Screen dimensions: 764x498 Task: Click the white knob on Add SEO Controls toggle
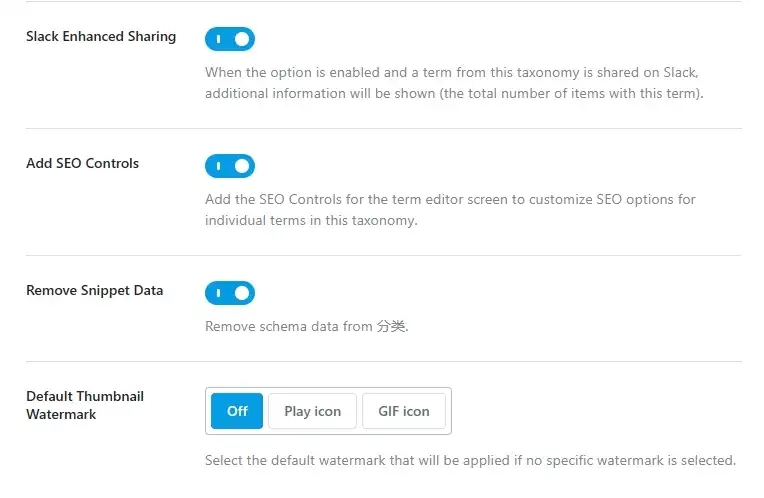pyautogui.click(x=242, y=166)
